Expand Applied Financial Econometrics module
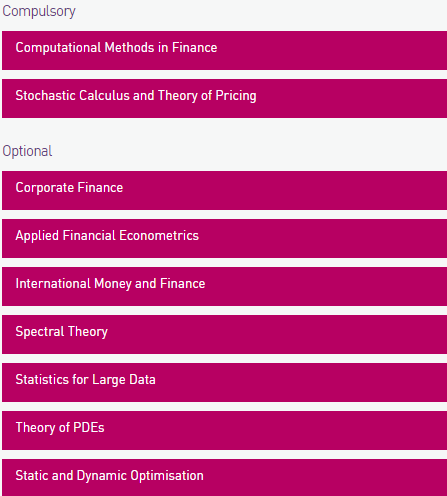The height and width of the screenshot is (496, 447). pyautogui.click(x=224, y=238)
